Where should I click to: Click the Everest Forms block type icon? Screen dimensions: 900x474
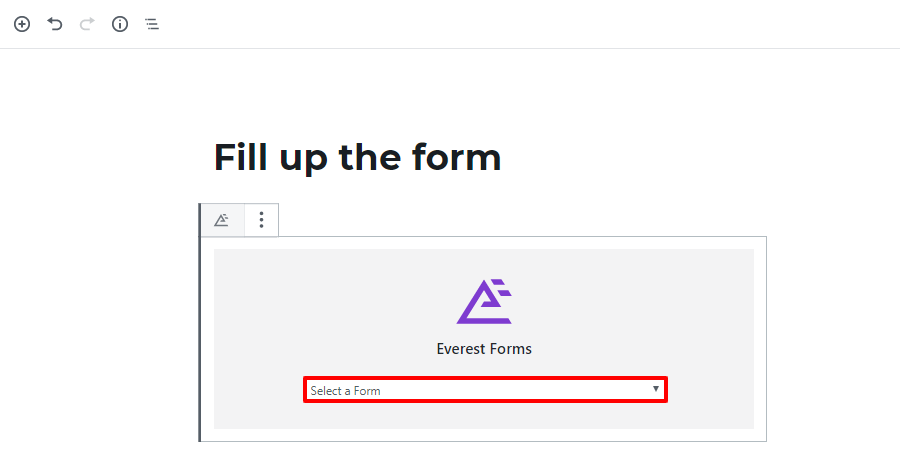coord(222,220)
